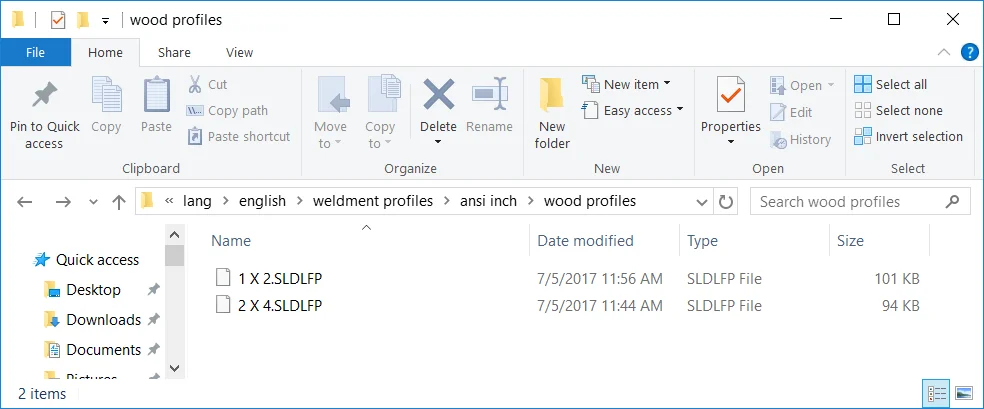This screenshot has width=984, height=409.
Task: Click Paste shortcut in the ribbon
Action: [239, 136]
